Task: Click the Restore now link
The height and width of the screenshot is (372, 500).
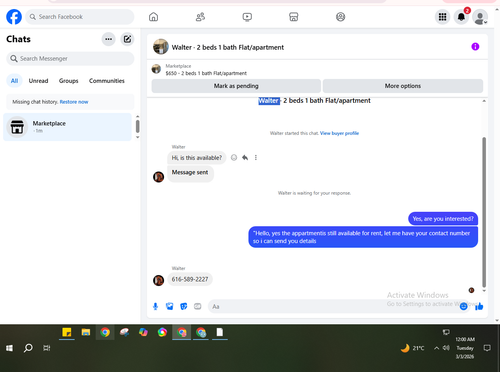Action: coord(74,102)
